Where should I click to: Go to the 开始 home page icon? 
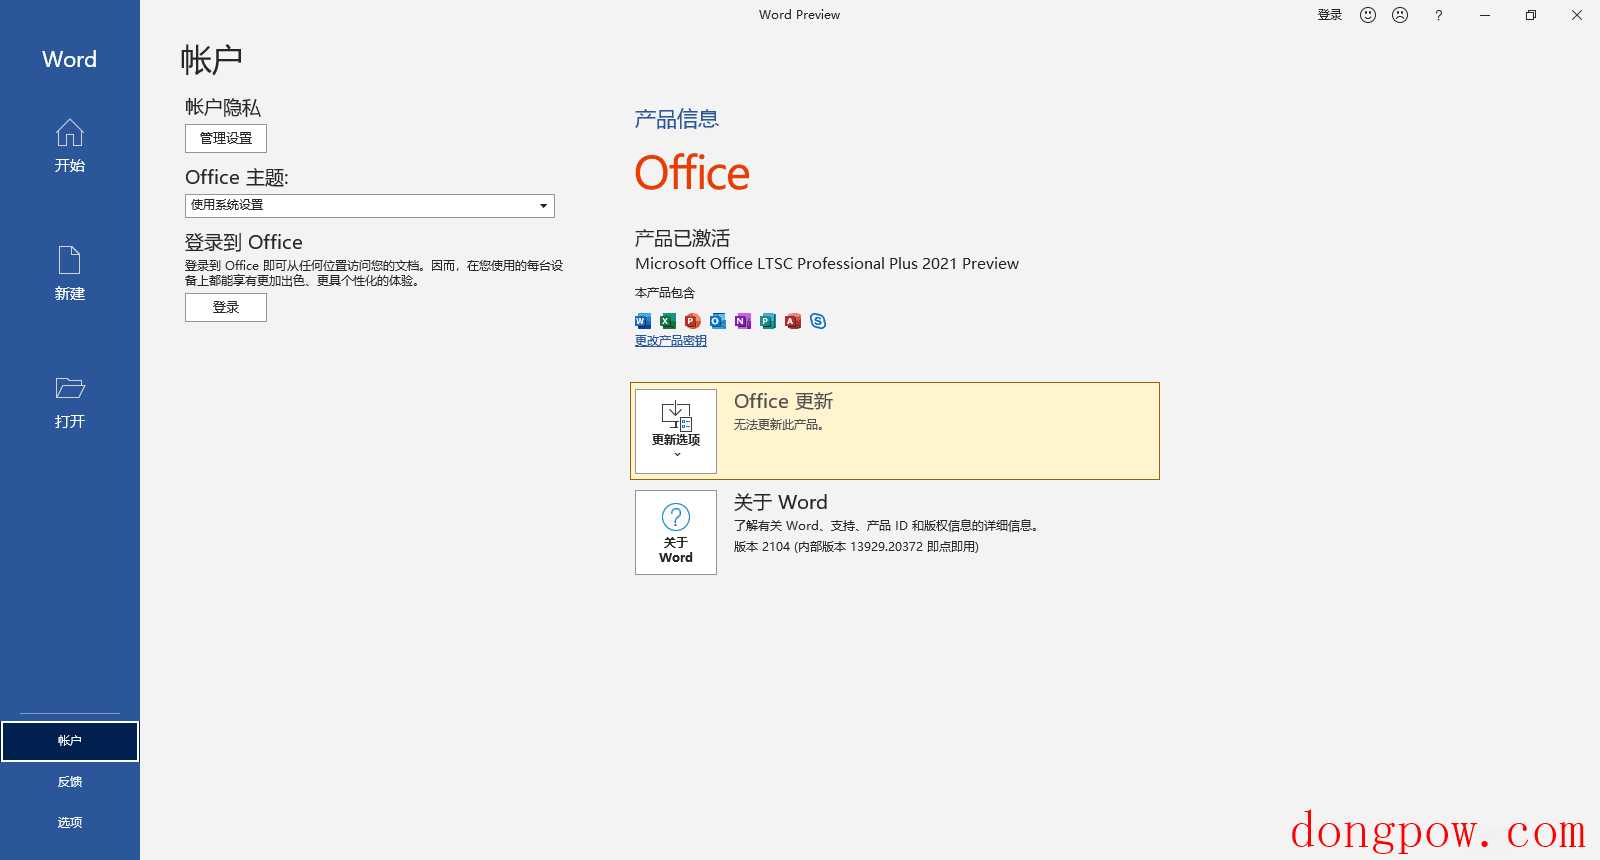pyautogui.click(x=69, y=133)
